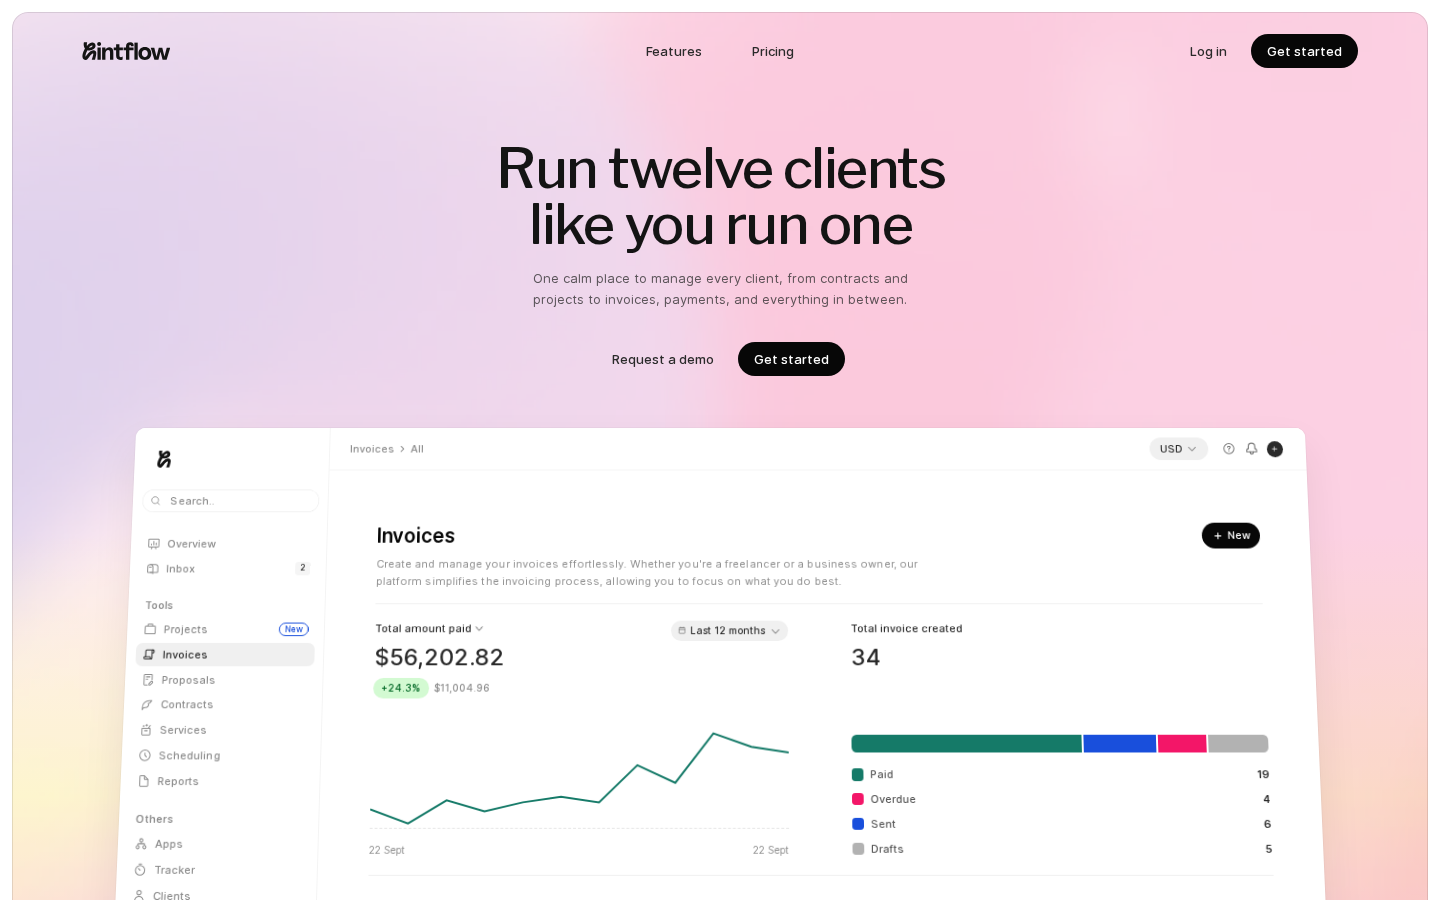Click the line chart peak

pyautogui.click(x=713, y=734)
